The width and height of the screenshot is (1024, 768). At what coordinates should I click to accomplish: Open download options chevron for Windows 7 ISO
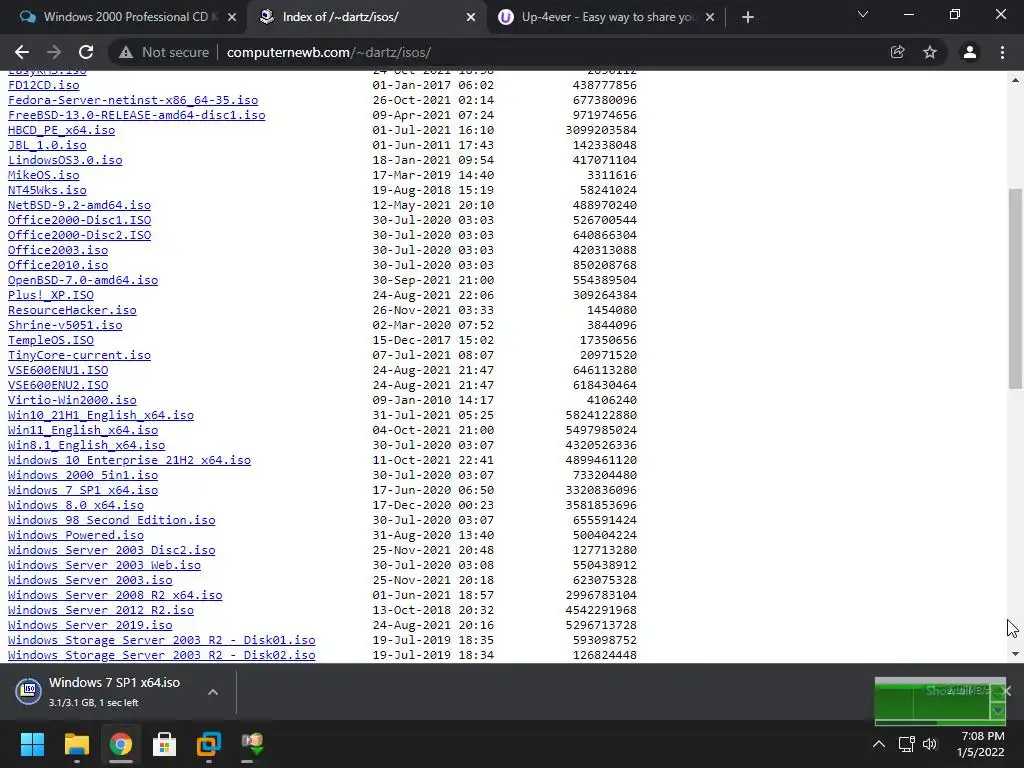click(x=213, y=692)
